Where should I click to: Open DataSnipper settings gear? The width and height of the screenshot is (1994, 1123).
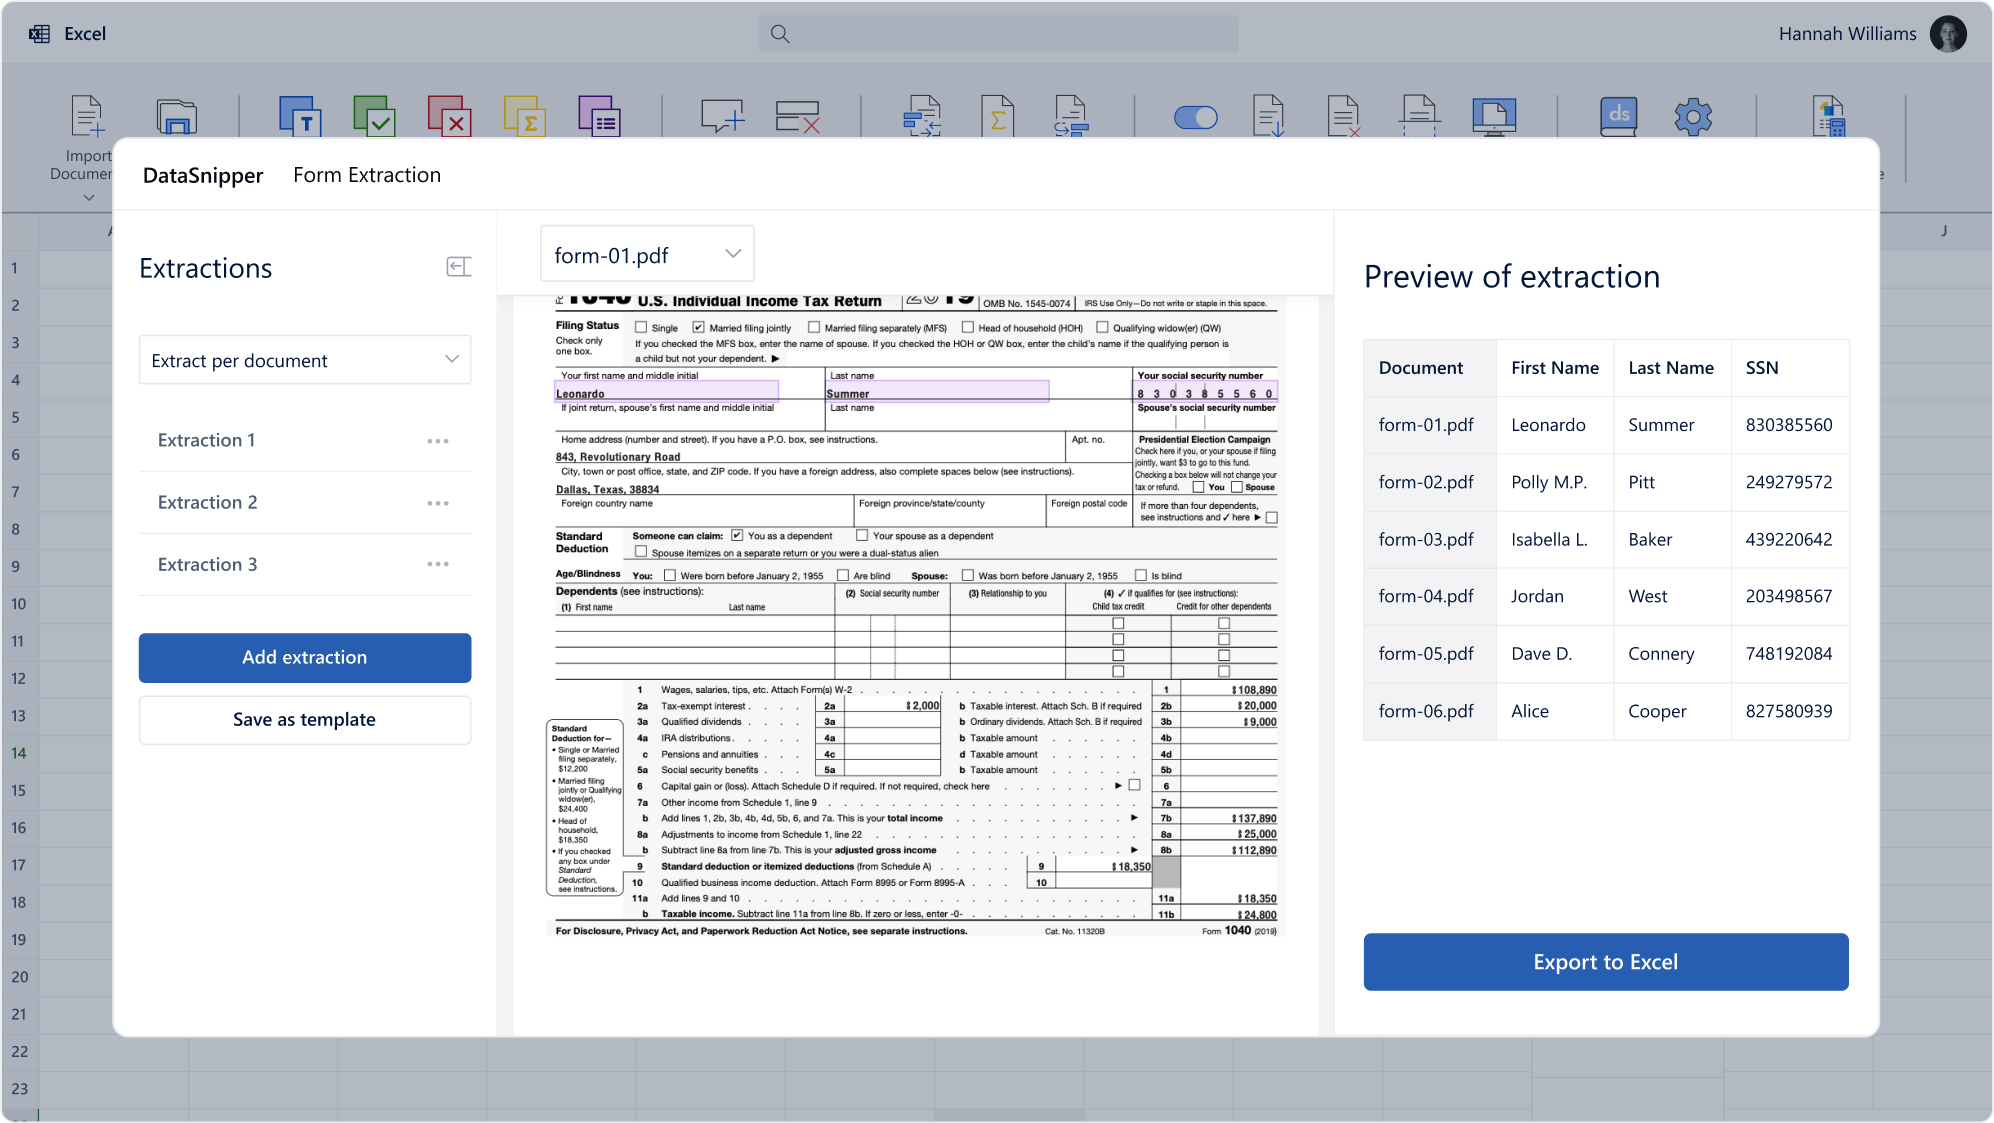pyautogui.click(x=1692, y=116)
